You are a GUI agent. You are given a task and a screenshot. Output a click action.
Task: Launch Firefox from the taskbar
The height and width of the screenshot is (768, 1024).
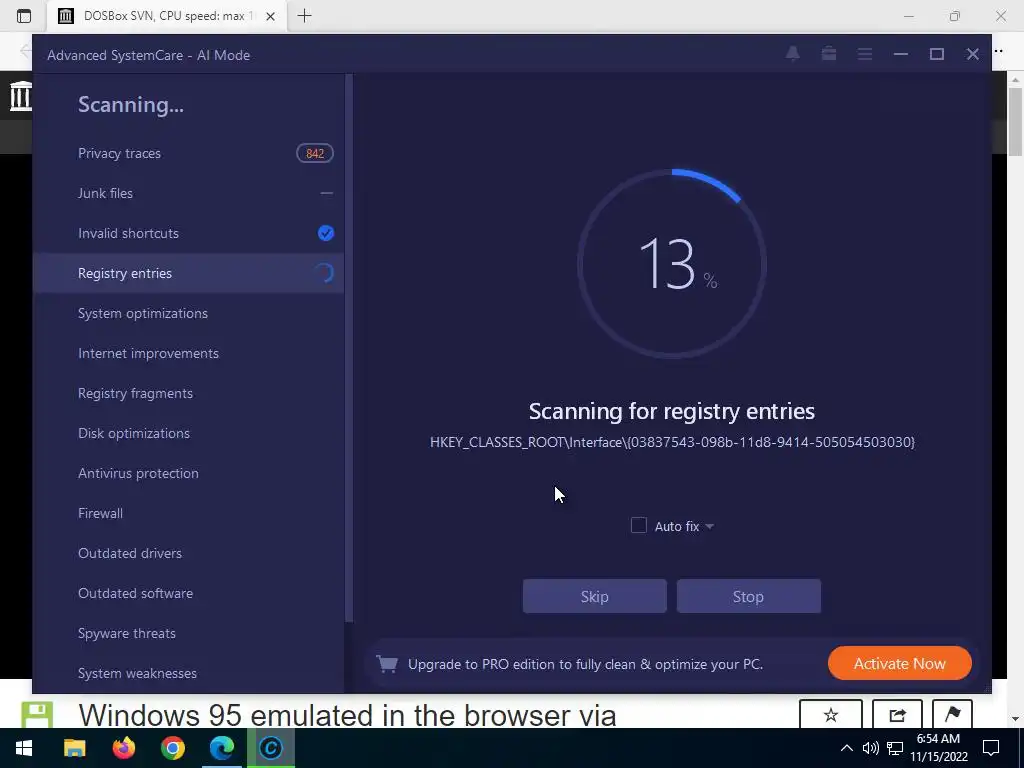click(123, 748)
